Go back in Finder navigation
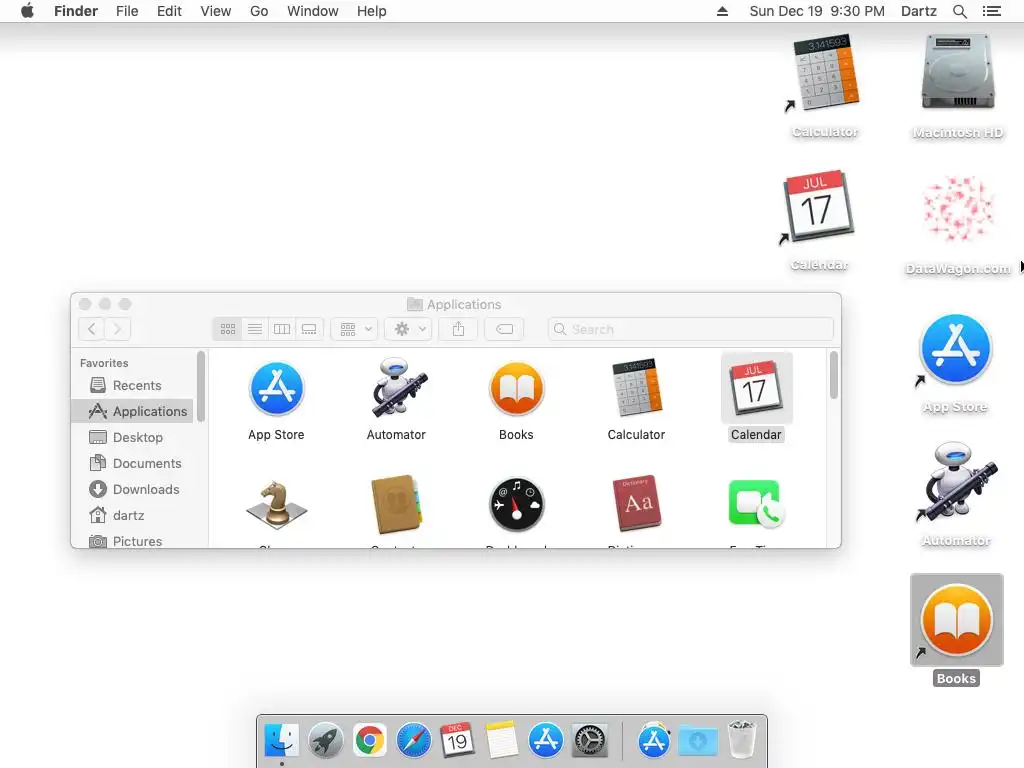 (92, 329)
